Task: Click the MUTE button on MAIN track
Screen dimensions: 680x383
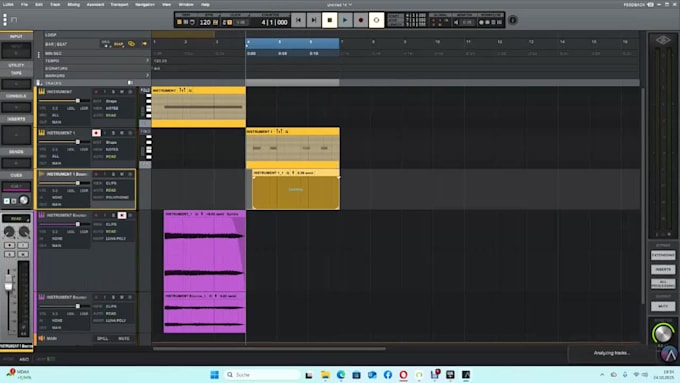Action: point(124,338)
